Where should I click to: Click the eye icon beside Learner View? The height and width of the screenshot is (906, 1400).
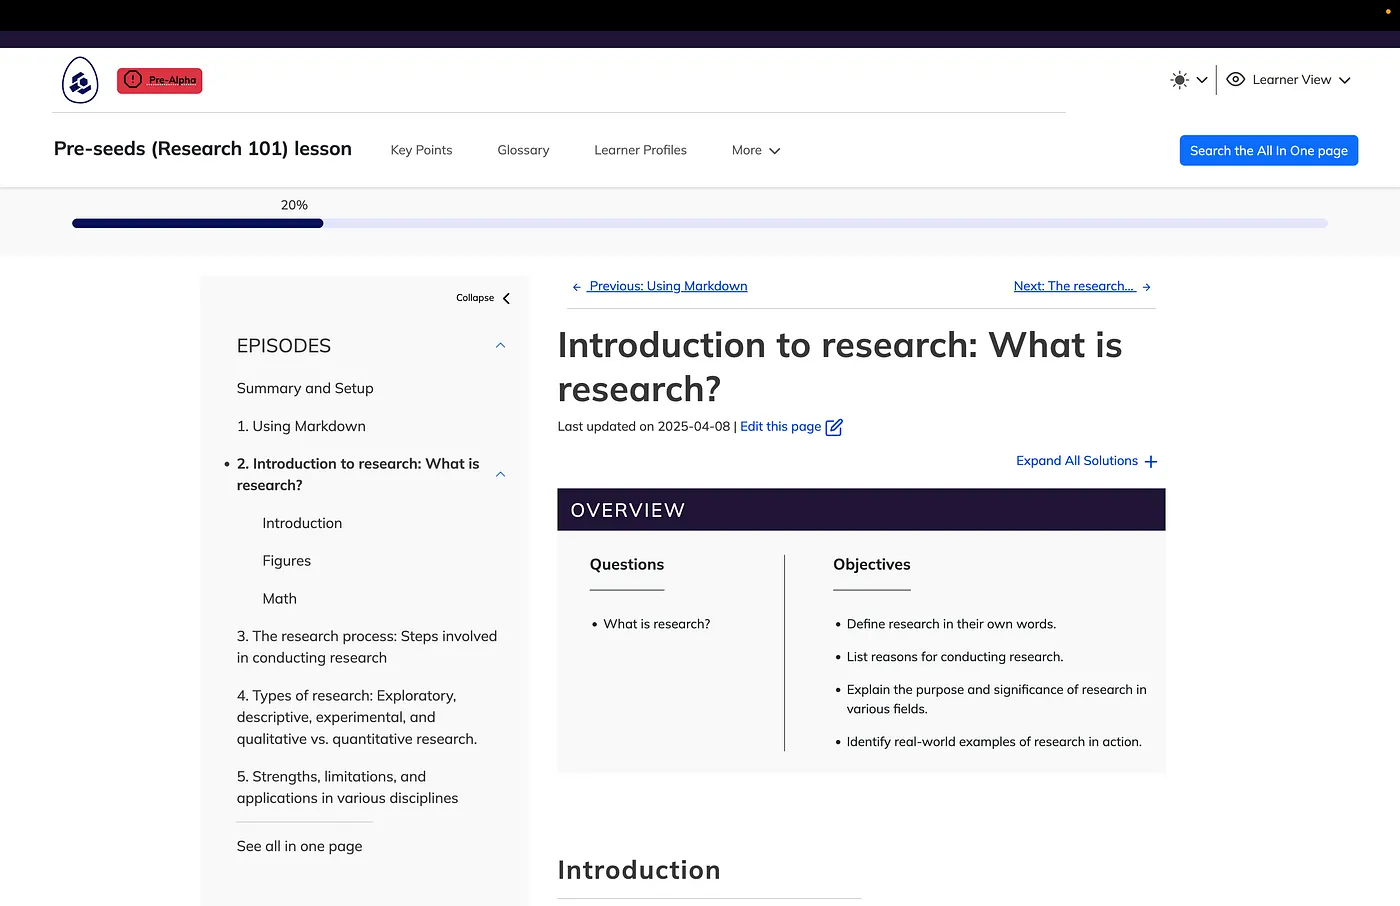[x=1235, y=79]
